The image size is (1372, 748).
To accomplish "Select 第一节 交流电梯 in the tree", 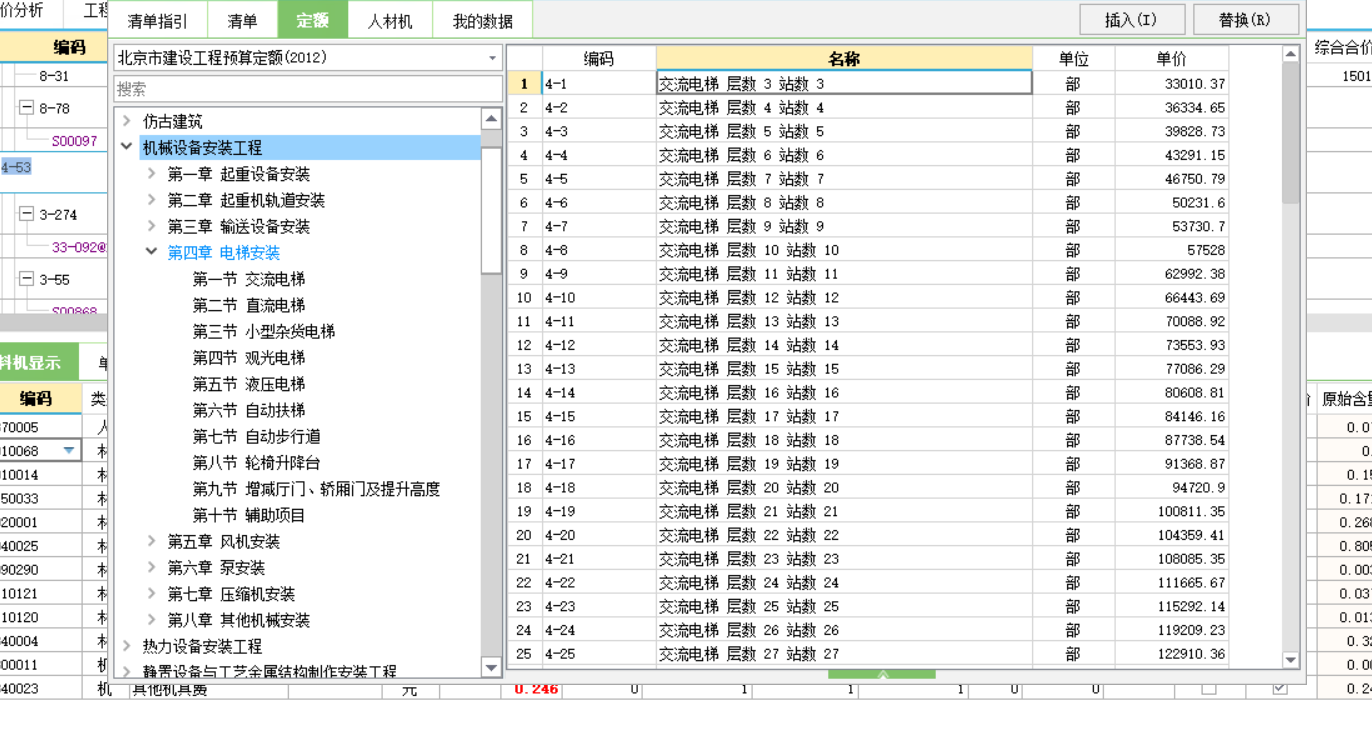I will [x=249, y=279].
